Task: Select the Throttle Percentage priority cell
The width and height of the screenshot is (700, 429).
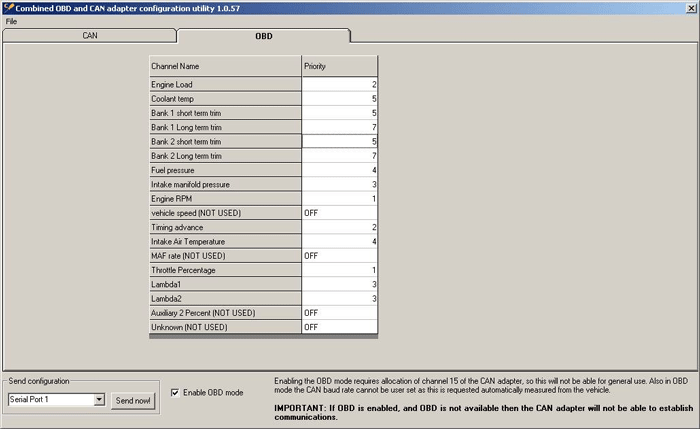Action: coord(339,270)
